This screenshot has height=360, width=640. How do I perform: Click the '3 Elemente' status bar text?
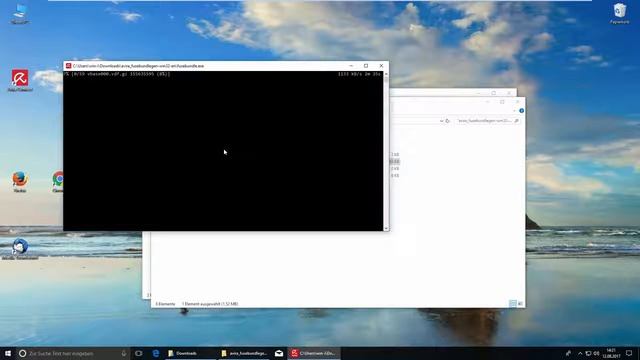(165, 304)
